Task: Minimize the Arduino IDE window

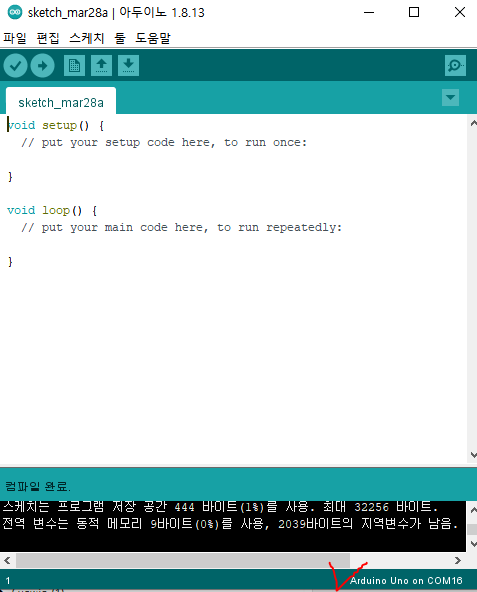Action: [x=369, y=12]
